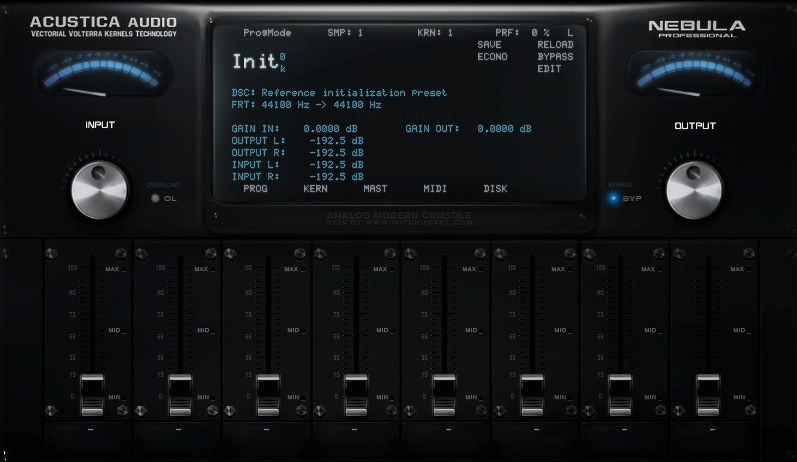
Task: Click the KRN: 1 readout
Action: [435, 33]
